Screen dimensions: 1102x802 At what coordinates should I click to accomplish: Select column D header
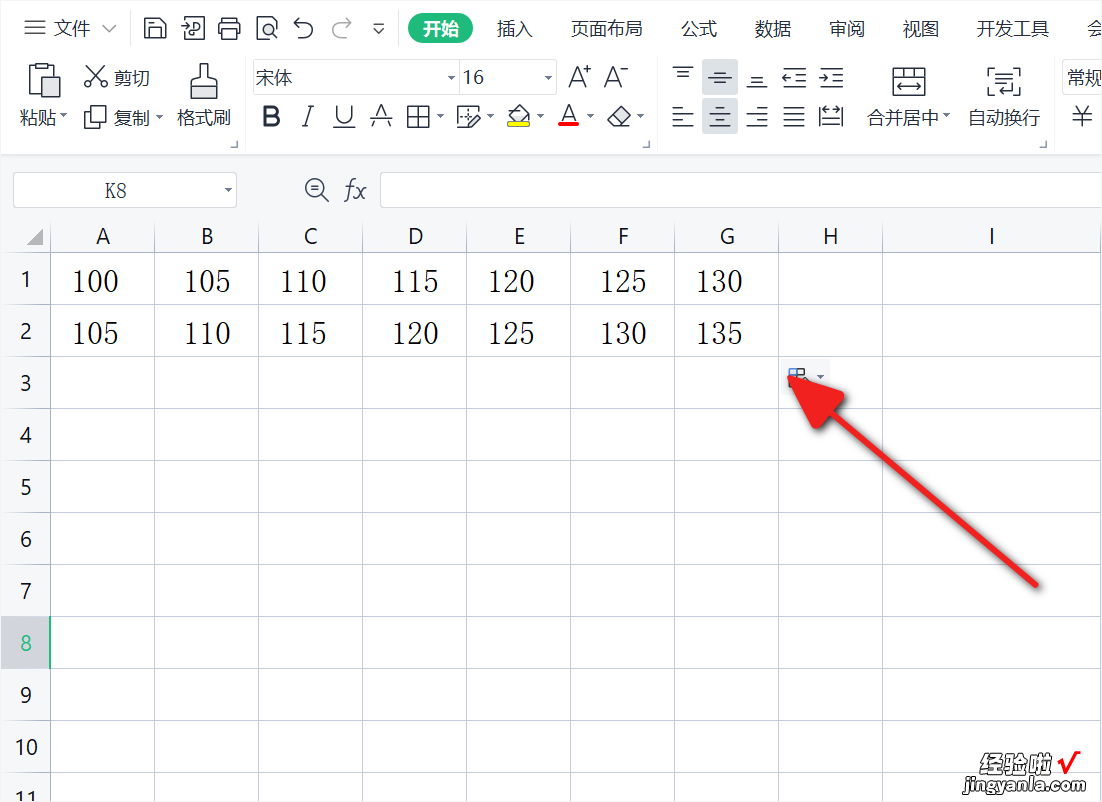click(x=415, y=237)
